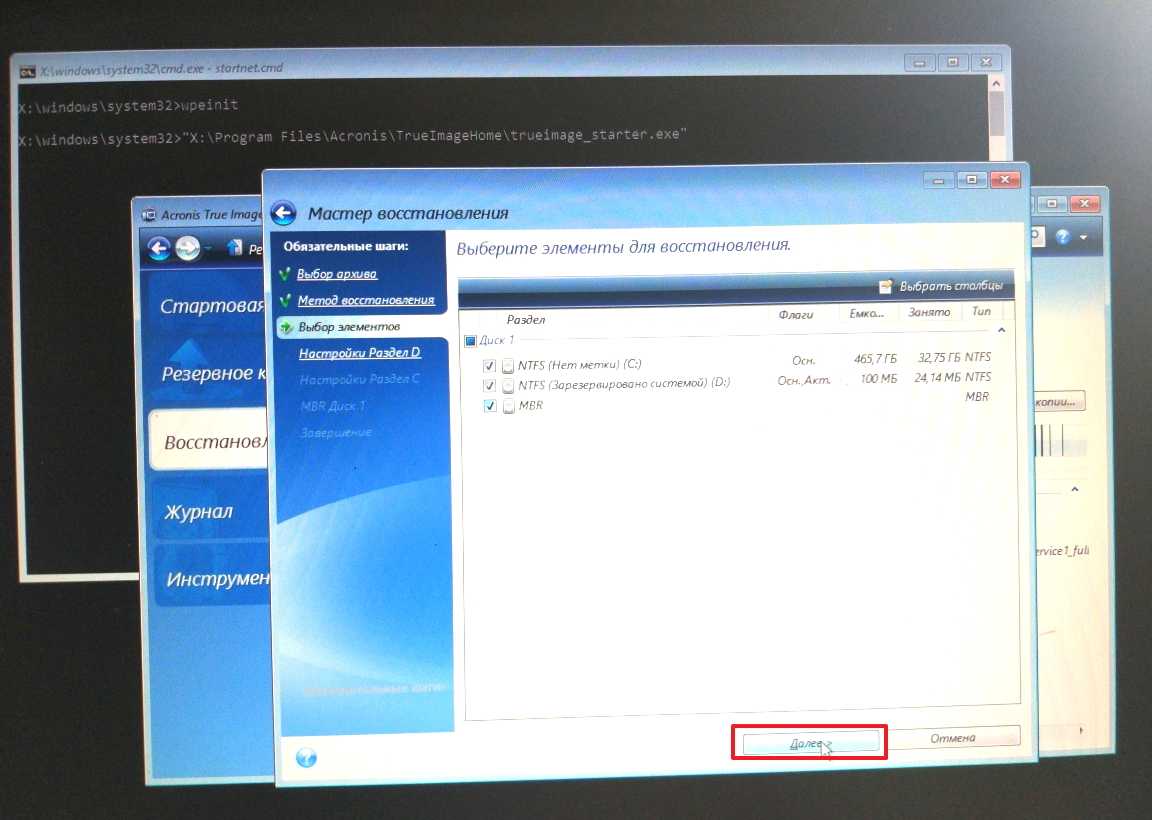Click the 'Тип' column header
This screenshot has width=1152, height=820.
tap(981, 312)
